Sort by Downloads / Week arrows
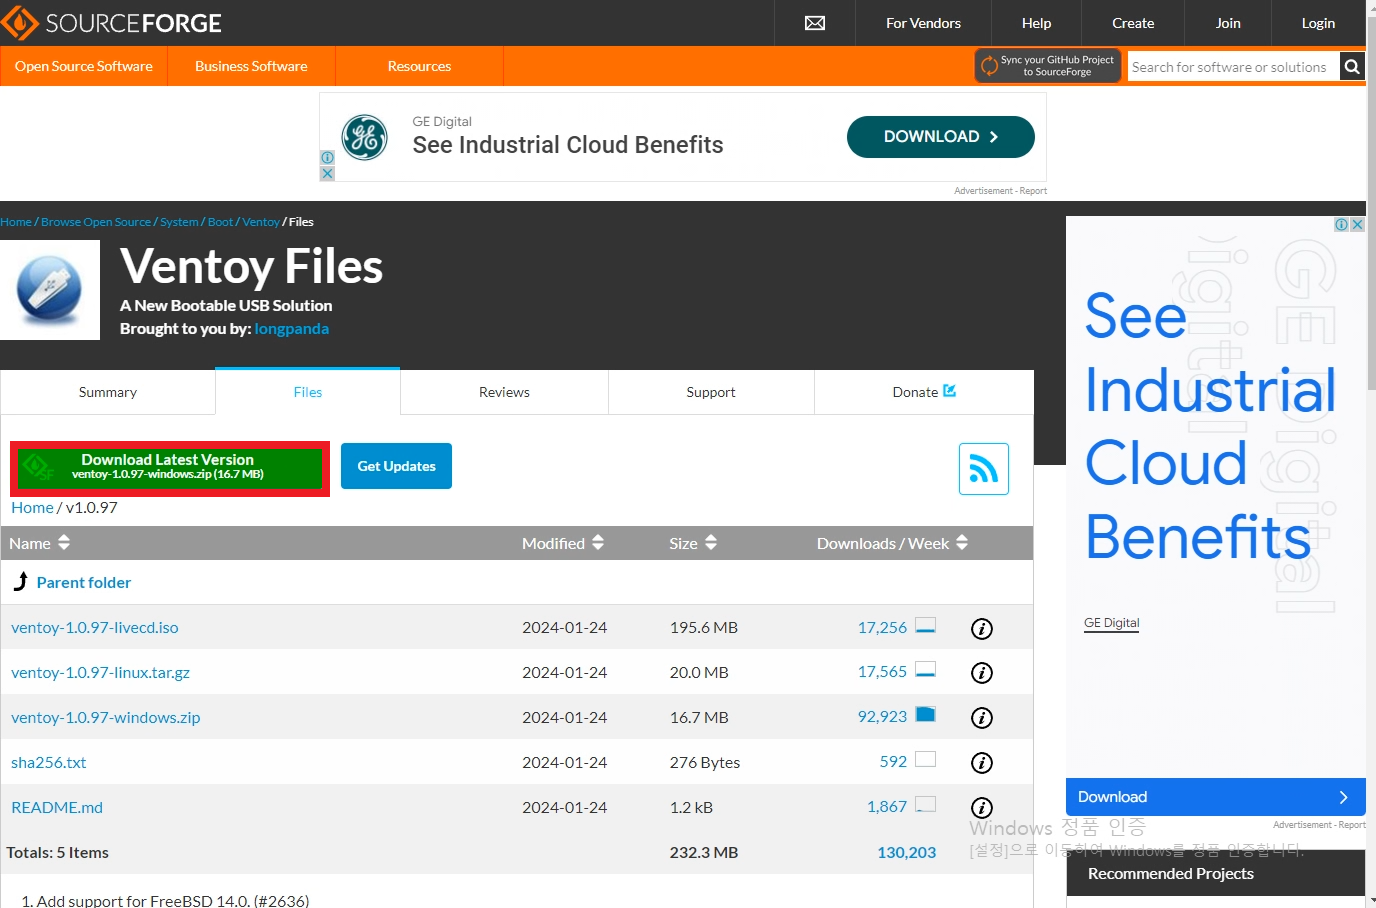 tap(962, 543)
